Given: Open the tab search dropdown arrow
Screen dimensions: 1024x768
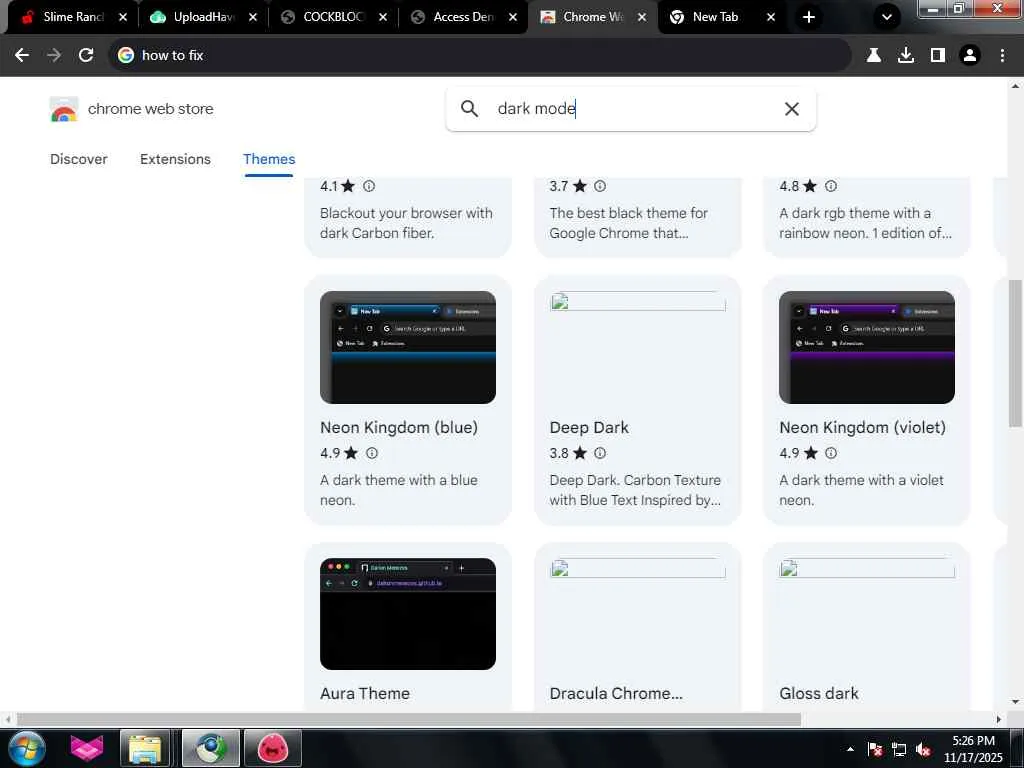Looking at the screenshot, I should (886, 17).
